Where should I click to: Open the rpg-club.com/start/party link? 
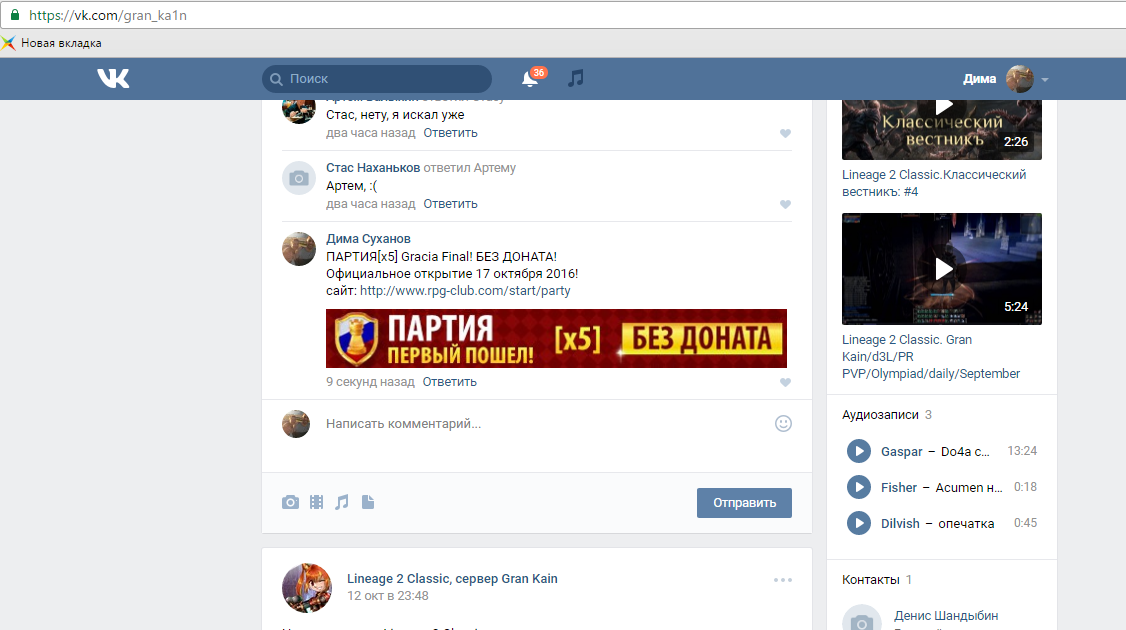coord(465,291)
